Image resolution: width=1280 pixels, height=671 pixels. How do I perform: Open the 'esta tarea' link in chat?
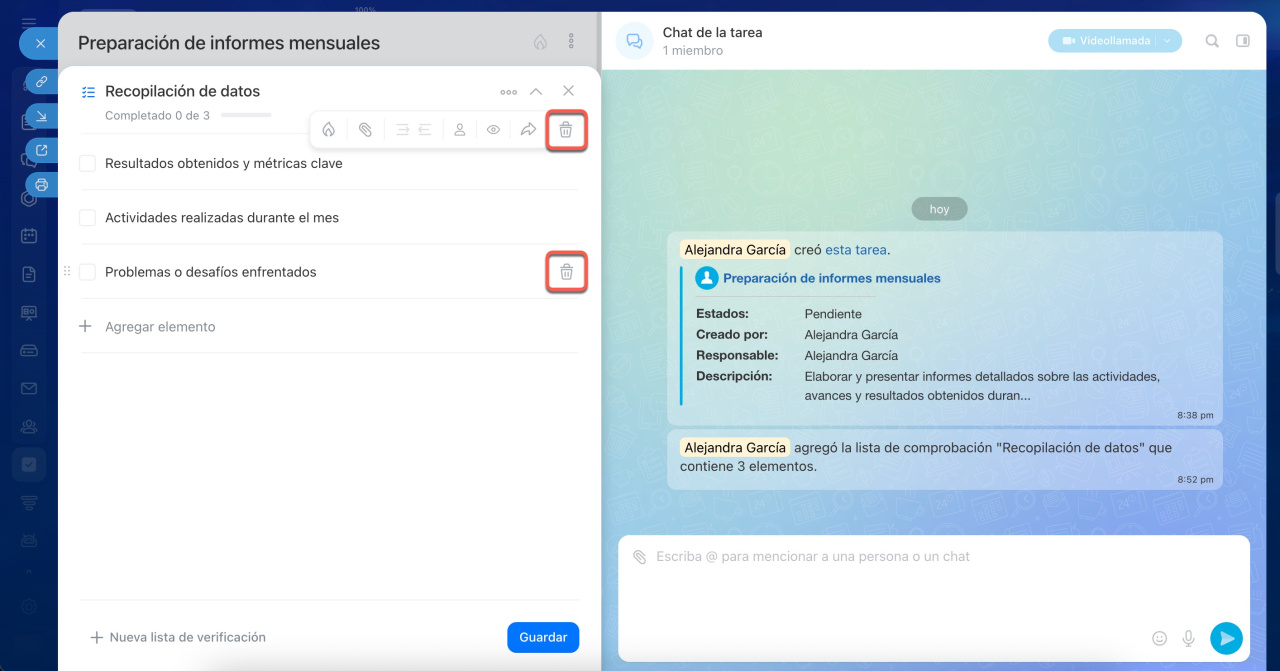coord(855,250)
